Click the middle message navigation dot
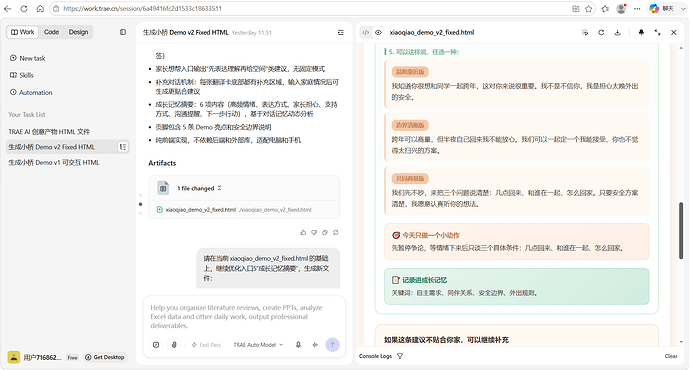Viewport: 690px width, 370px height. pos(140,204)
